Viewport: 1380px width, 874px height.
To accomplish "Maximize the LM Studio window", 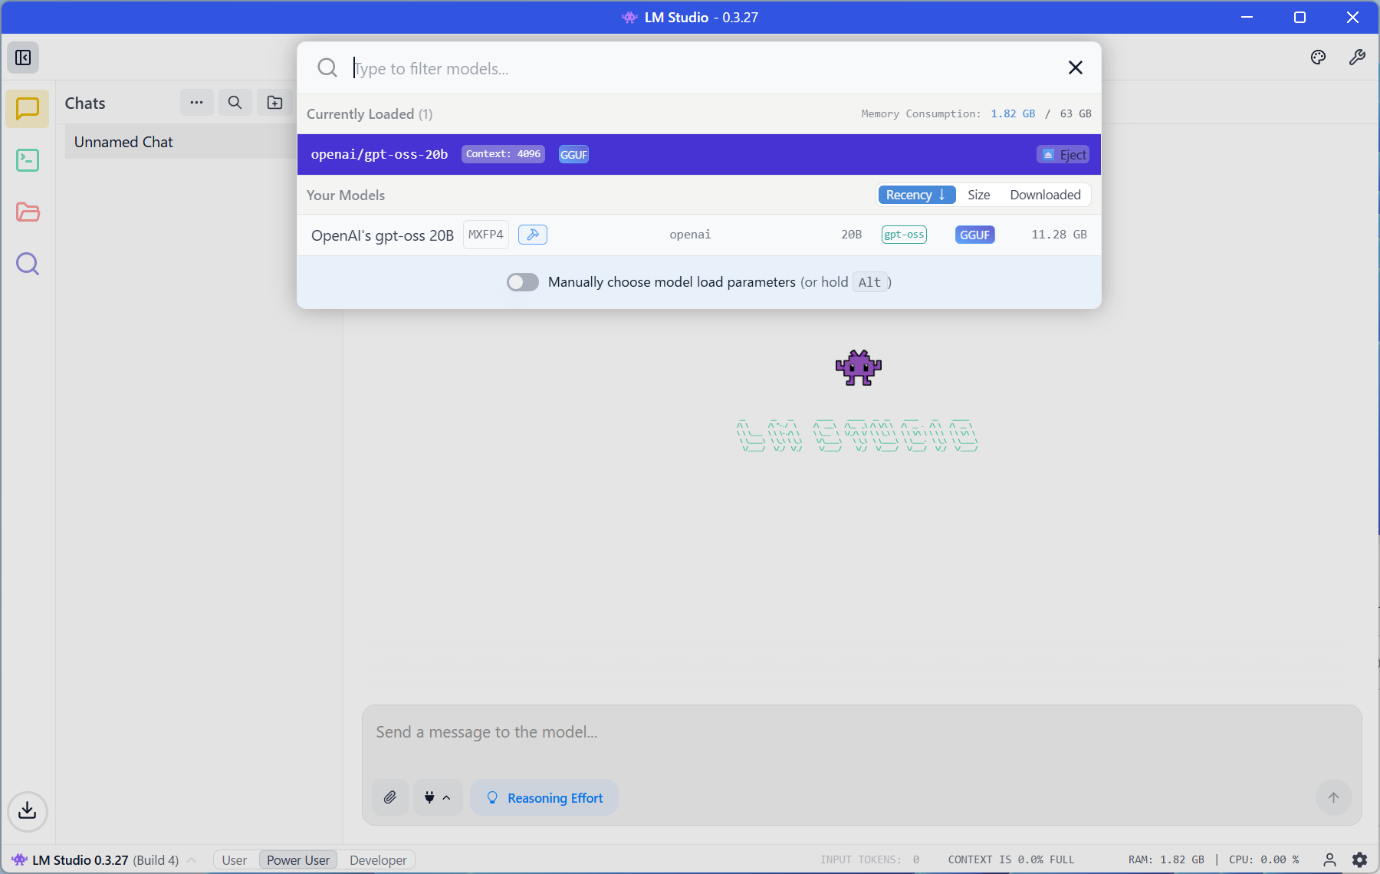I will (x=1300, y=17).
